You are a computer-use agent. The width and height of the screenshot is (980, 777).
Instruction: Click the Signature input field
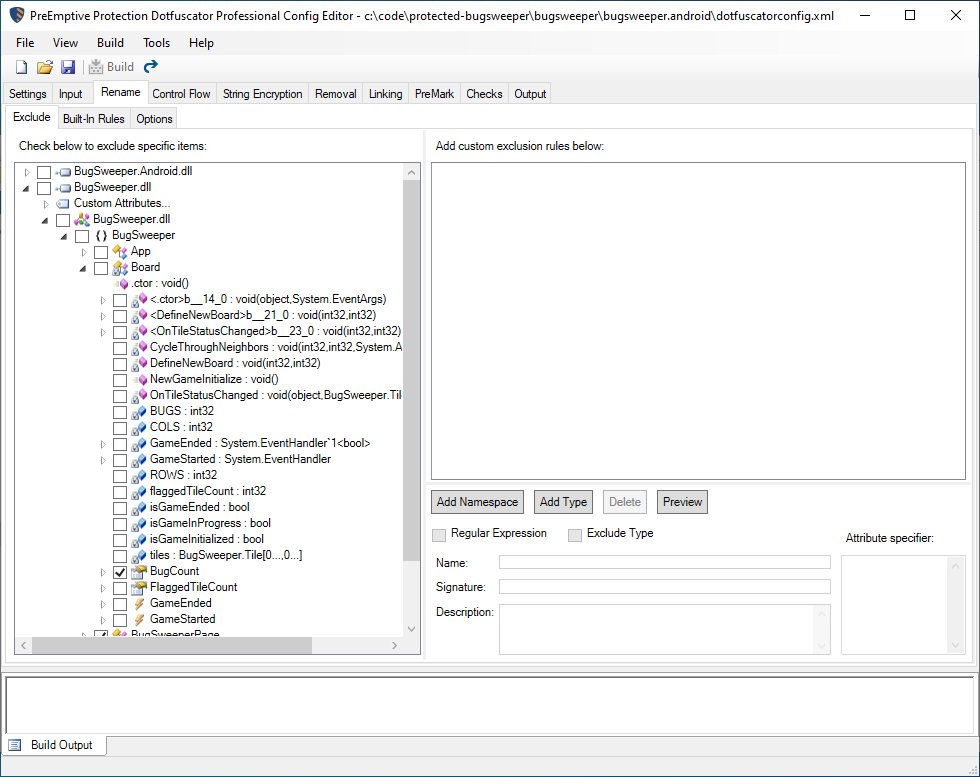point(664,586)
